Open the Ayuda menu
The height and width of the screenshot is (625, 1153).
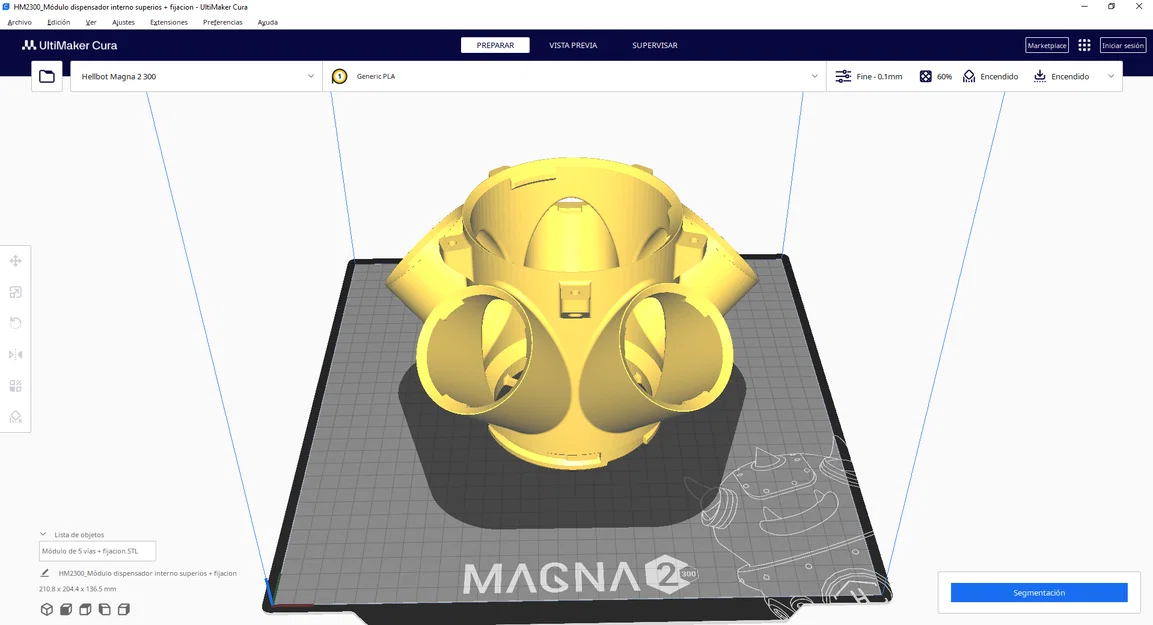[268, 22]
